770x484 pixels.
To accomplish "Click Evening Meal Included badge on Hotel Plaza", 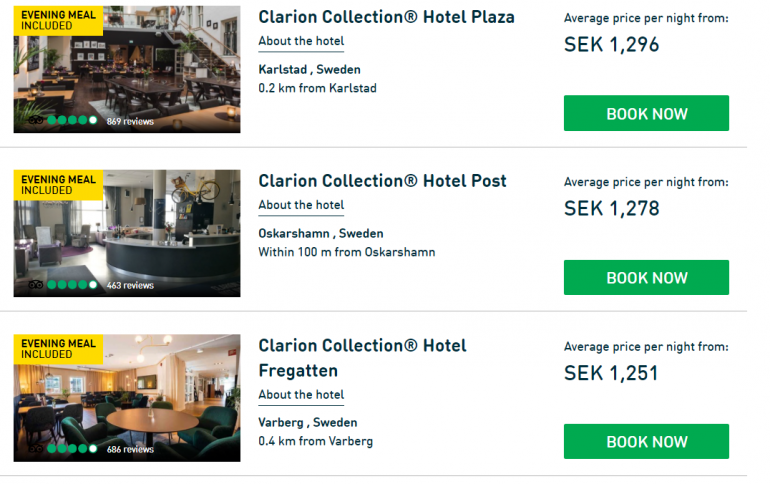I will [58, 20].
